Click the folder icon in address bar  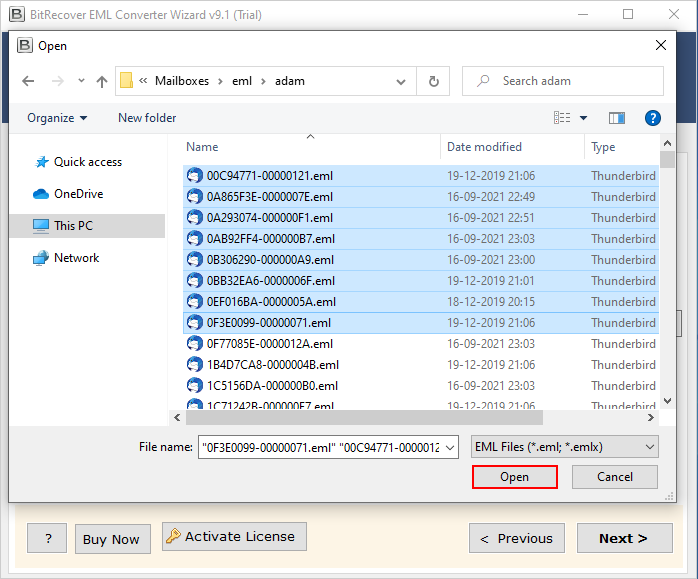126,81
